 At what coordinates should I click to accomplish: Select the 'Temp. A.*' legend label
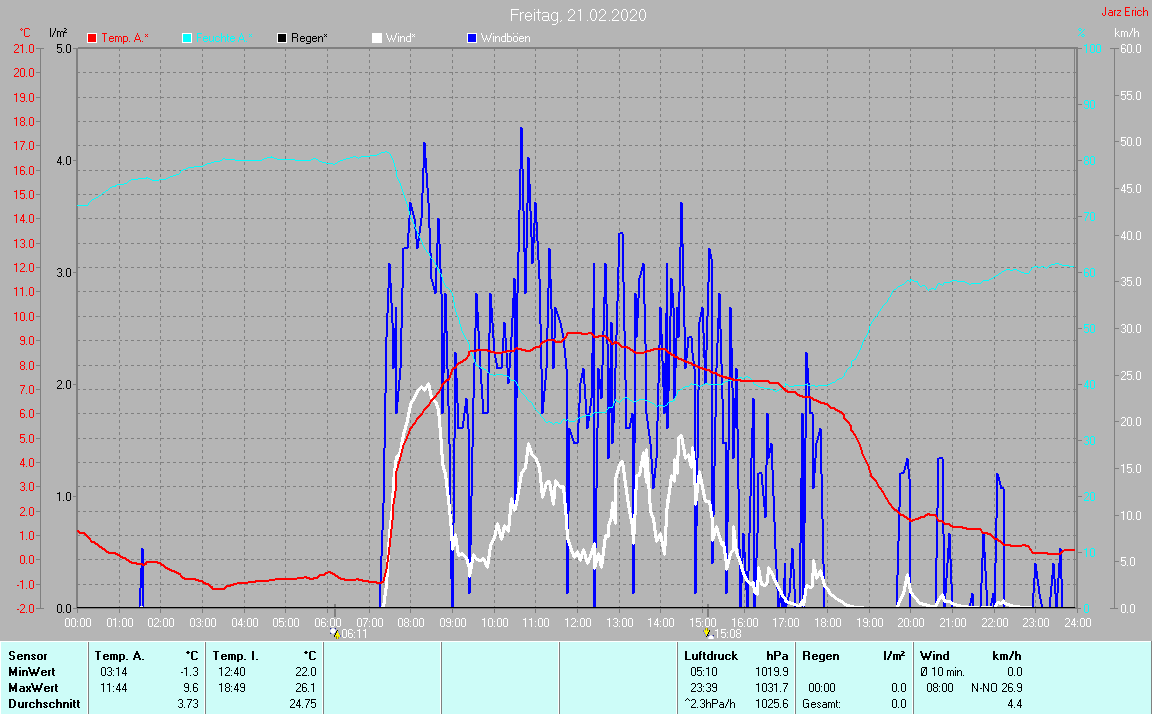tap(125, 38)
